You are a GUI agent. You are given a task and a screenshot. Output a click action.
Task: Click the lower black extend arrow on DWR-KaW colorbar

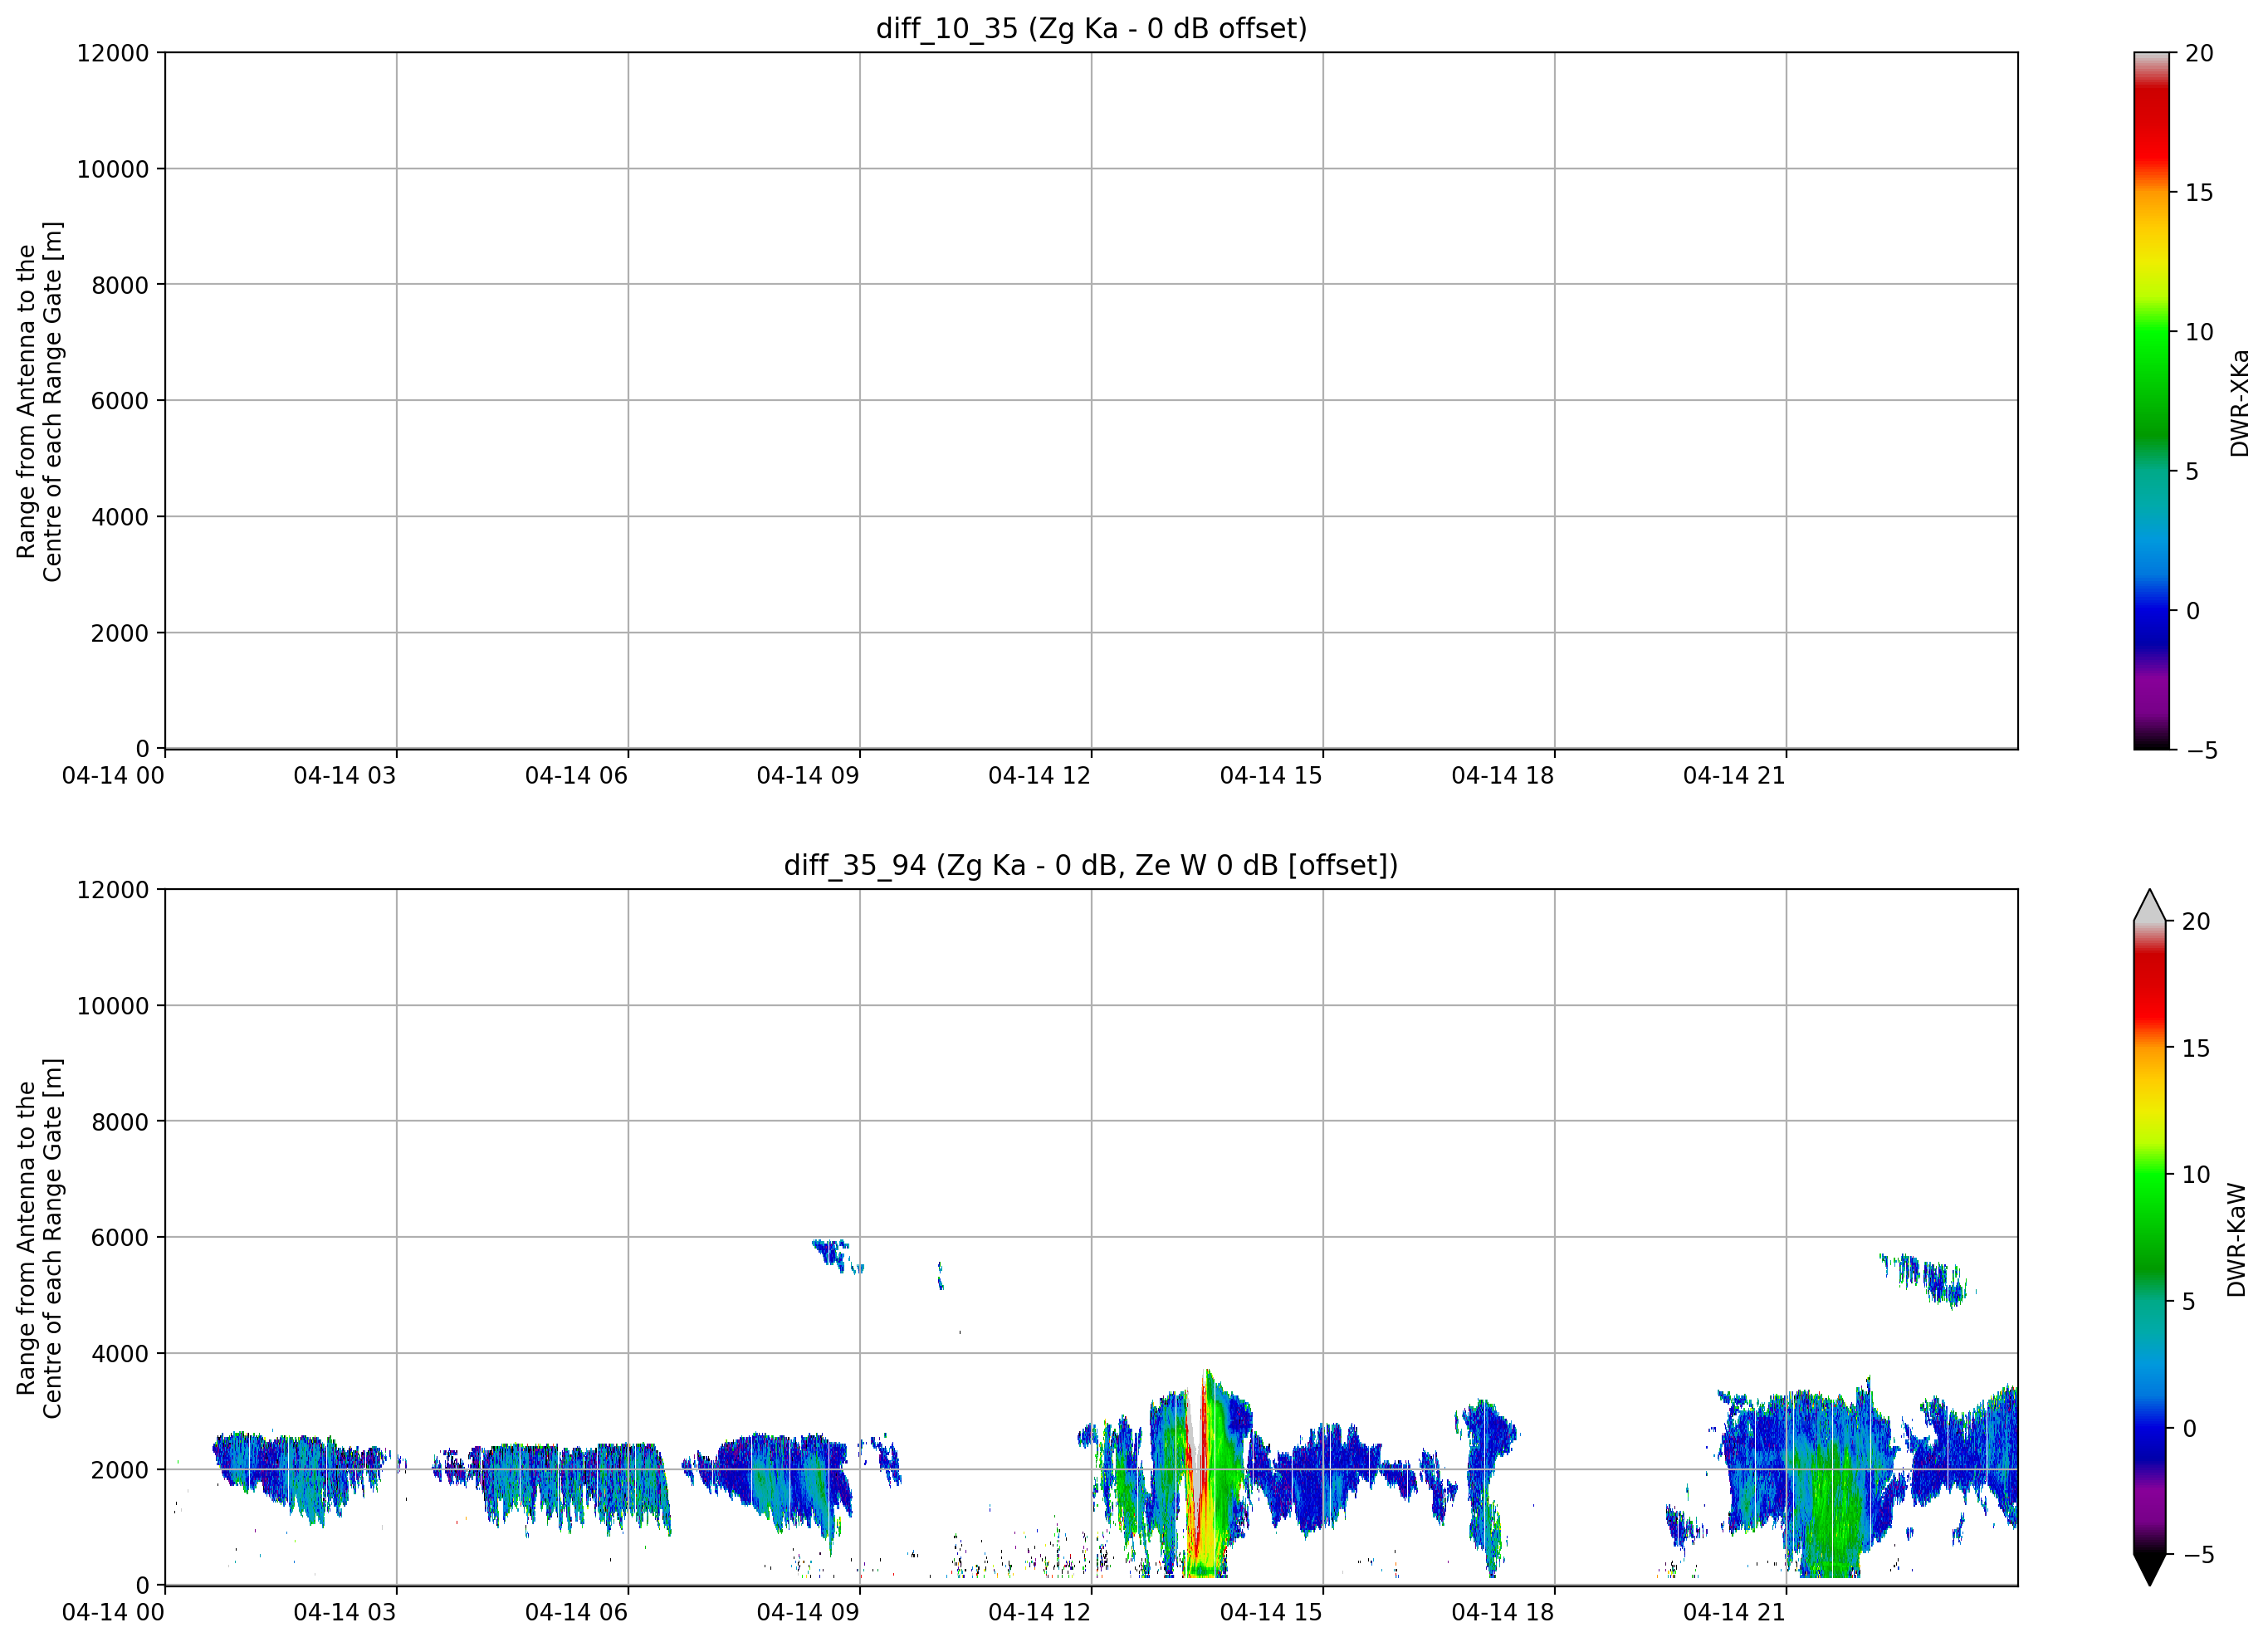pyautogui.click(x=2149, y=1569)
